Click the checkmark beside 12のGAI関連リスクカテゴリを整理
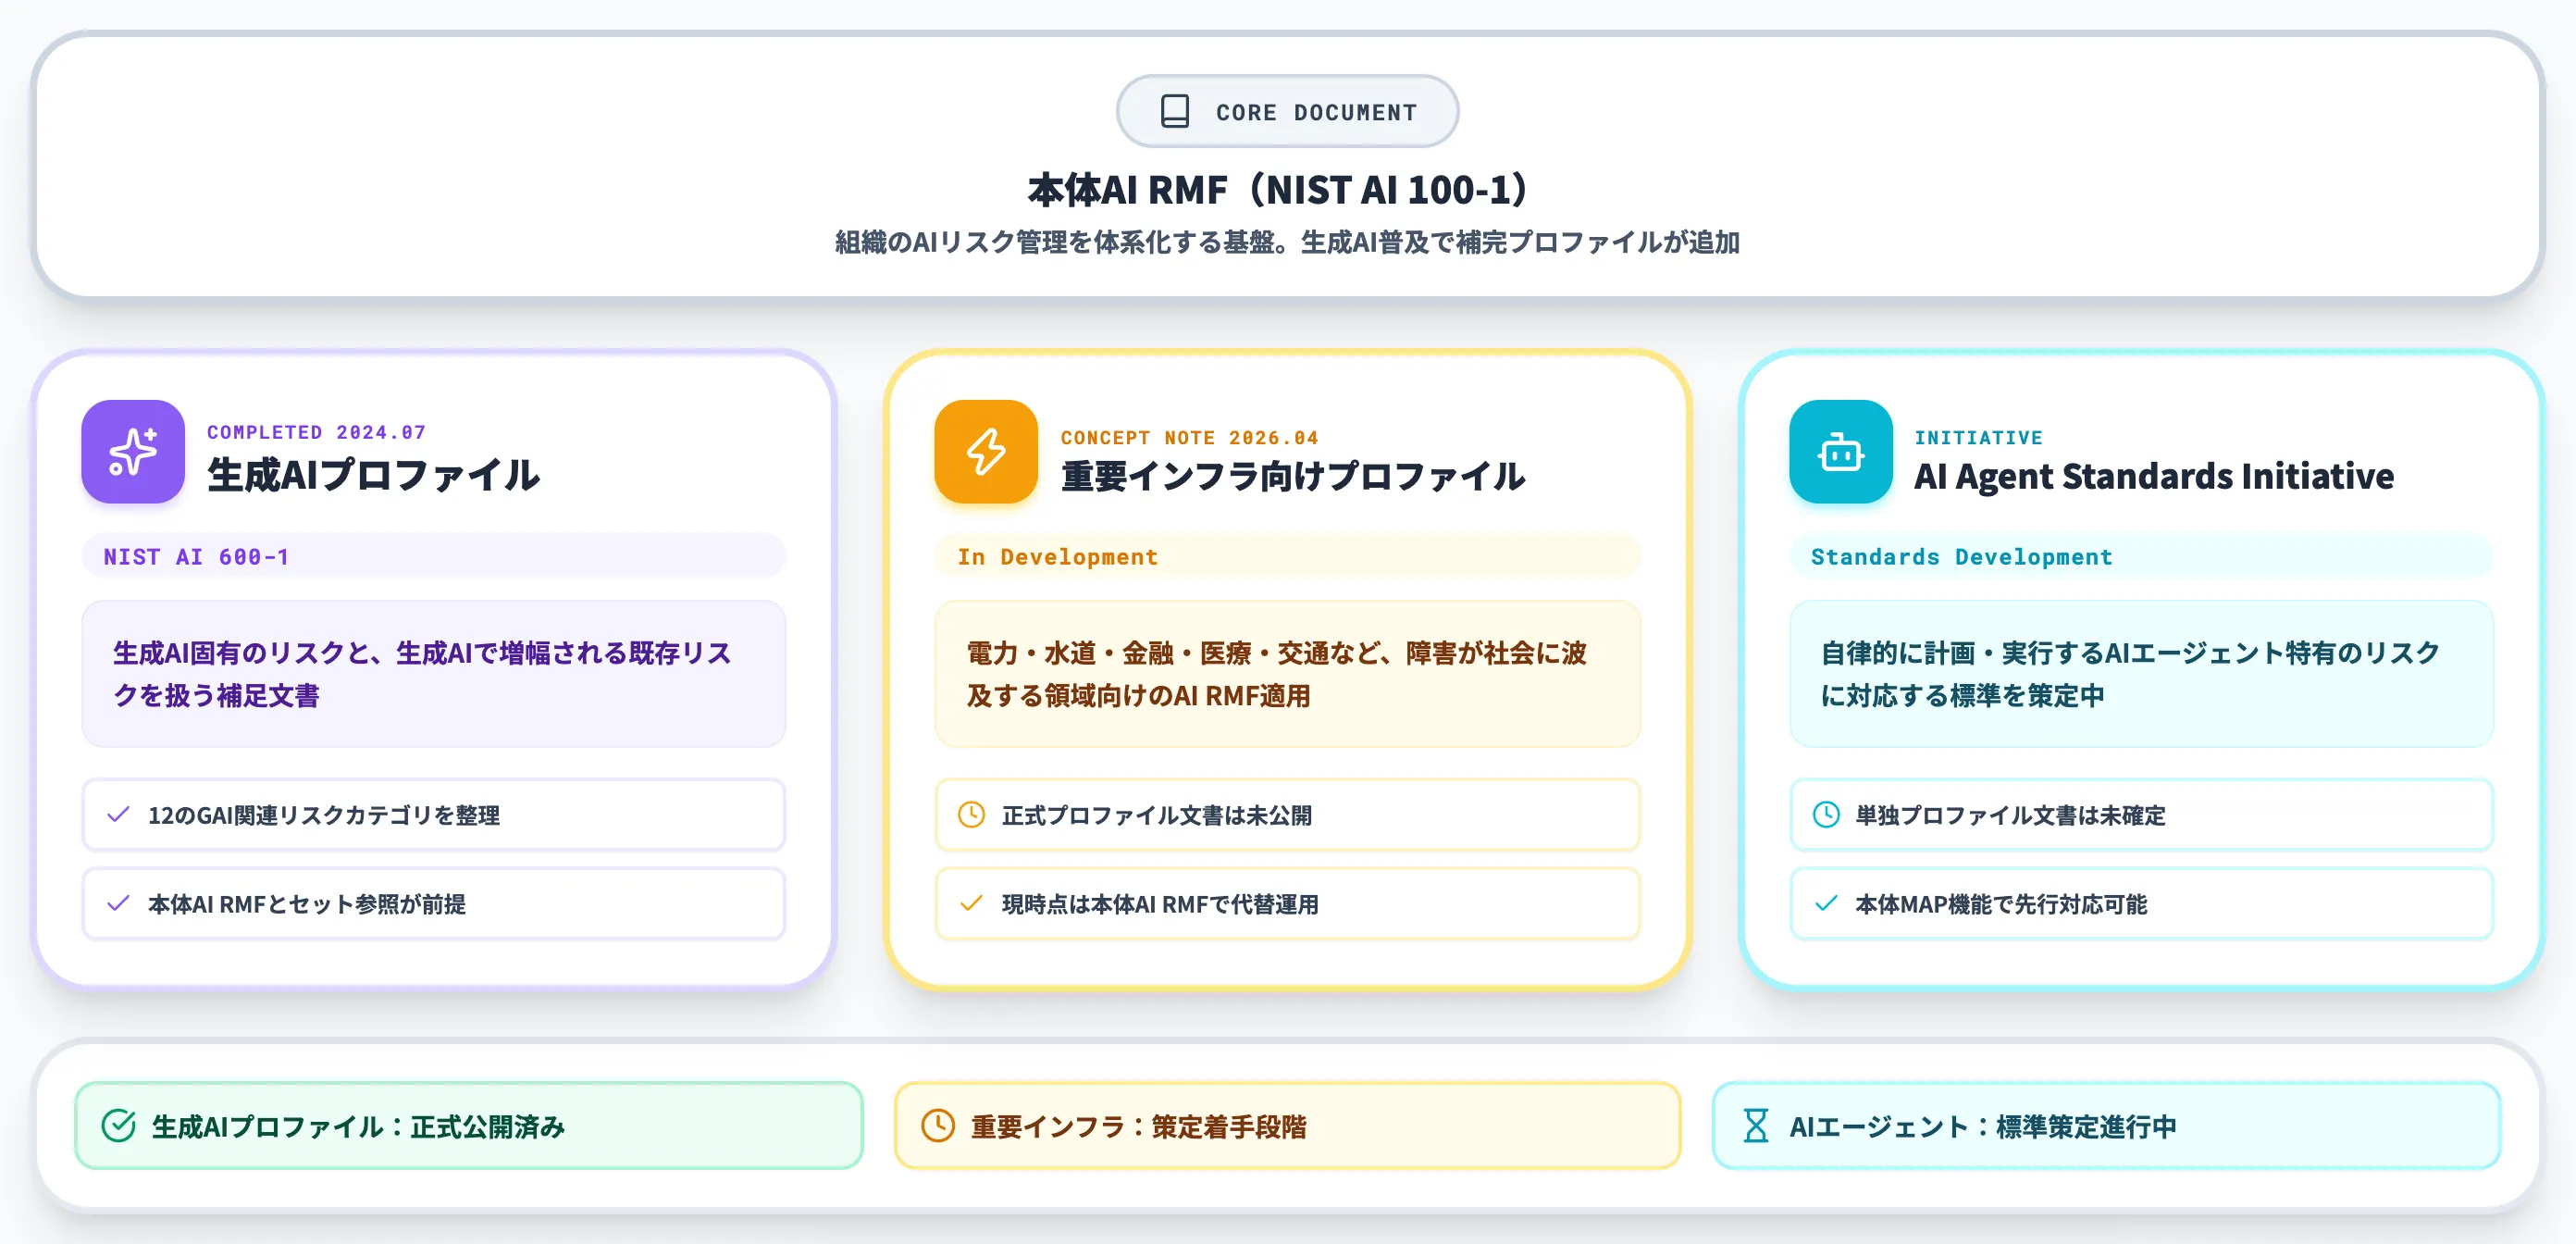Viewport: 2576px width, 1244px height. click(x=118, y=814)
